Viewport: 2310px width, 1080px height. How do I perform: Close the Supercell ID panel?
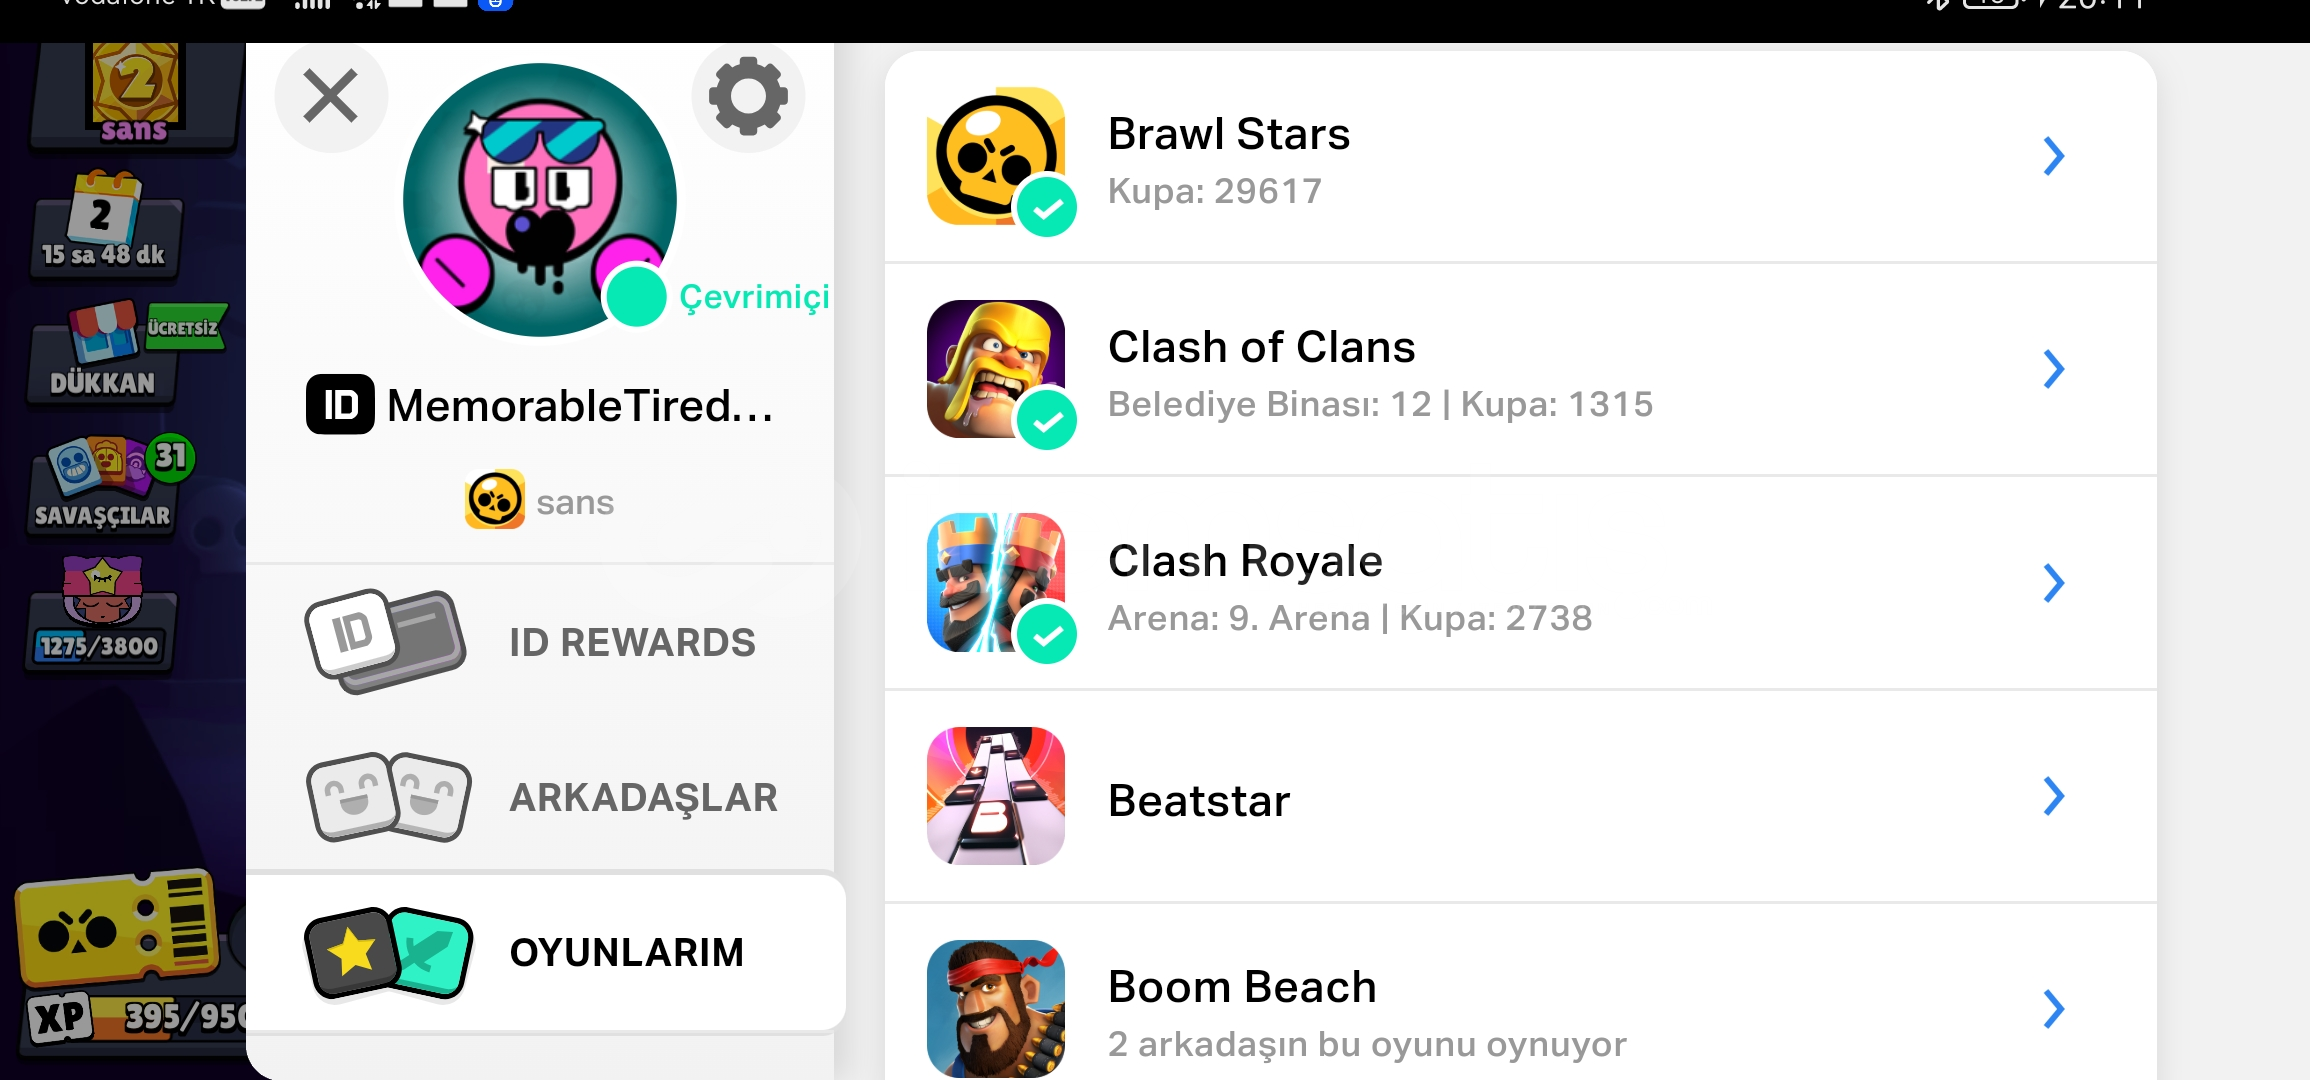click(x=331, y=96)
